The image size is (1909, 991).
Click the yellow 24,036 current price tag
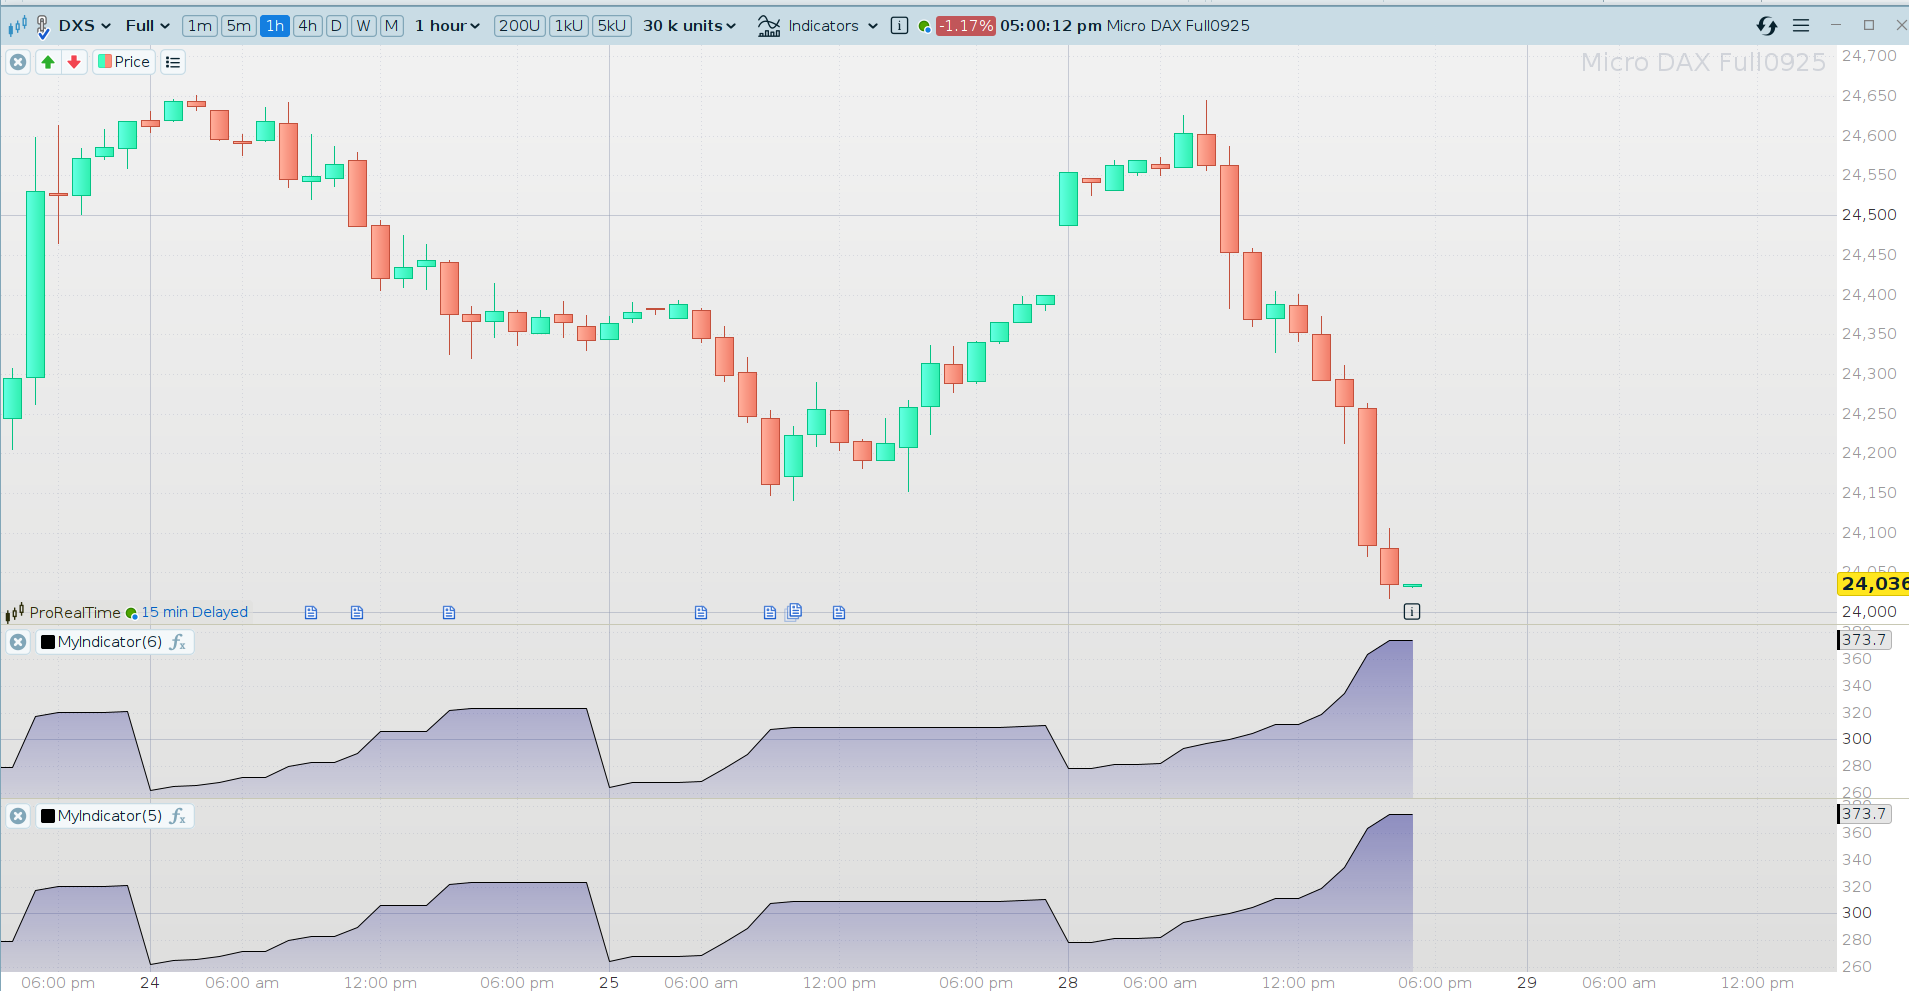(x=1874, y=583)
